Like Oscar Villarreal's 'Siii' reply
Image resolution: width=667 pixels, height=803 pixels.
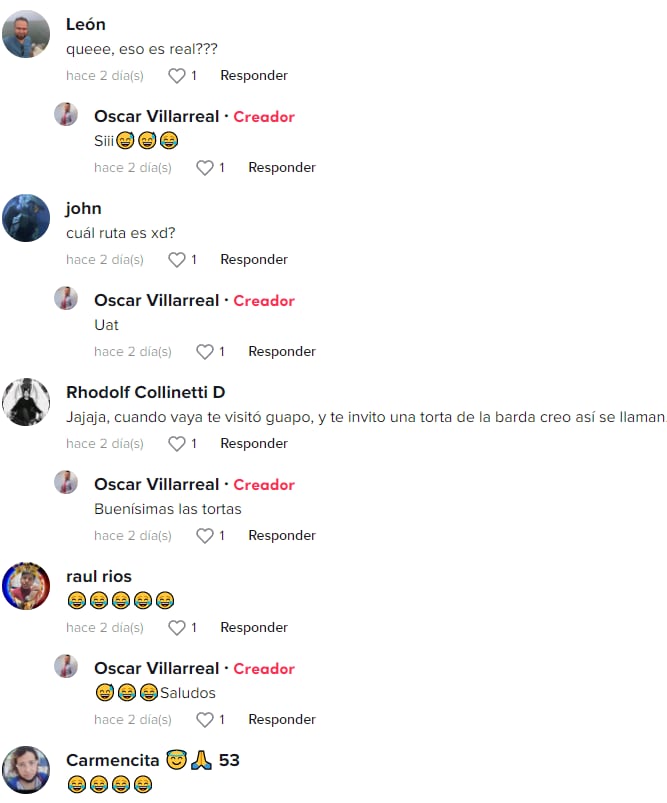tap(205, 168)
